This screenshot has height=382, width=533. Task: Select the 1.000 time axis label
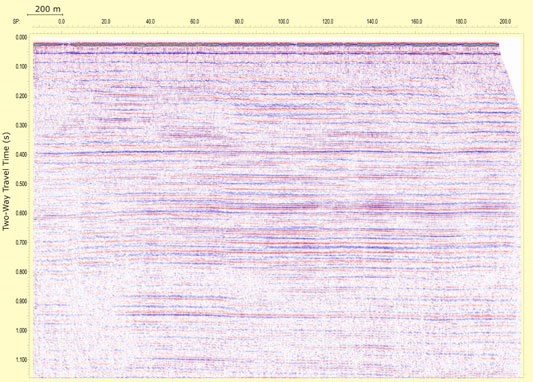click(x=21, y=330)
